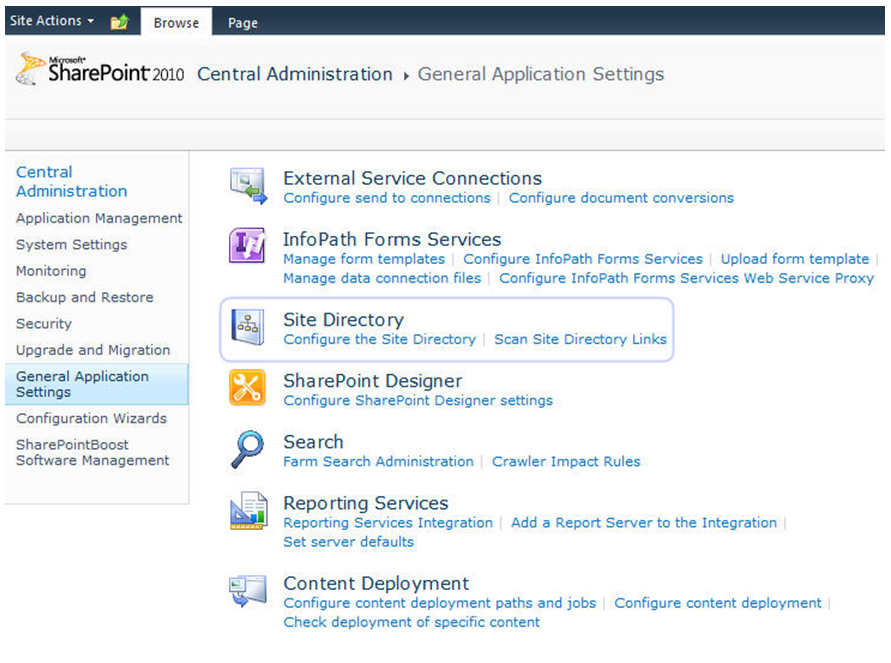Open SharePointBoost Software Management in sidebar
891x663 pixels.
click(93, 452)
